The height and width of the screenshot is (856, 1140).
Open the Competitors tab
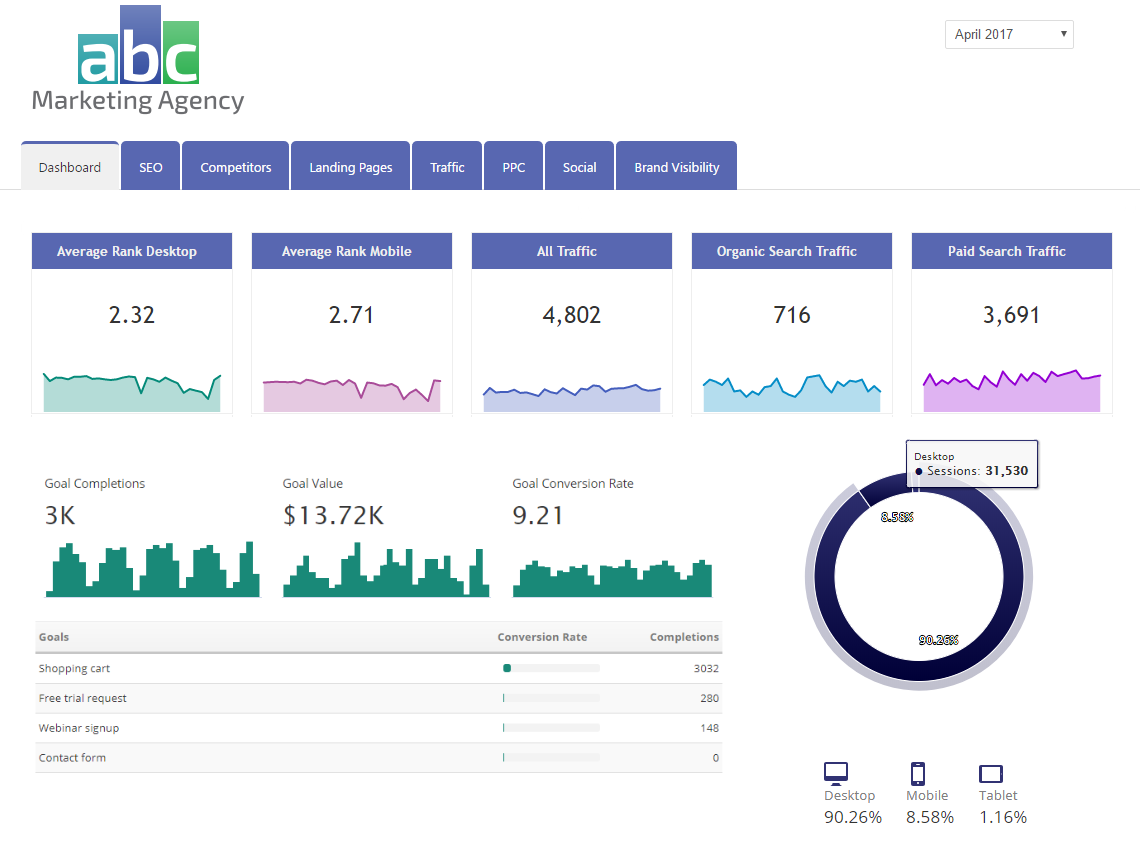pyautogui.click(x=235, y=167)
